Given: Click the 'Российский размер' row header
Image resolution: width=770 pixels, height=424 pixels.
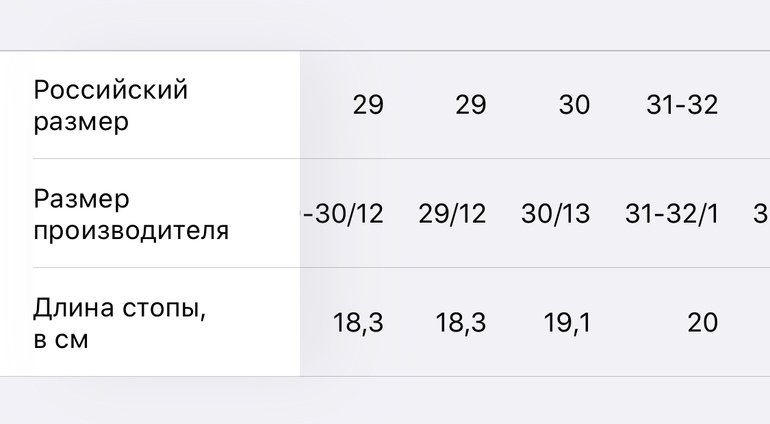Looking at the screenshot, I should (110, 105).
